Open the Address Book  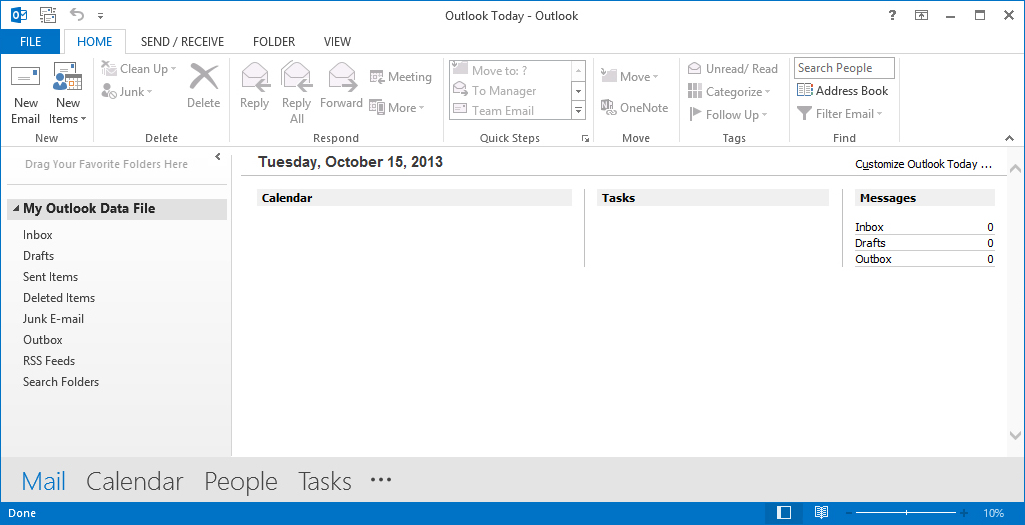tap(843, 91)
